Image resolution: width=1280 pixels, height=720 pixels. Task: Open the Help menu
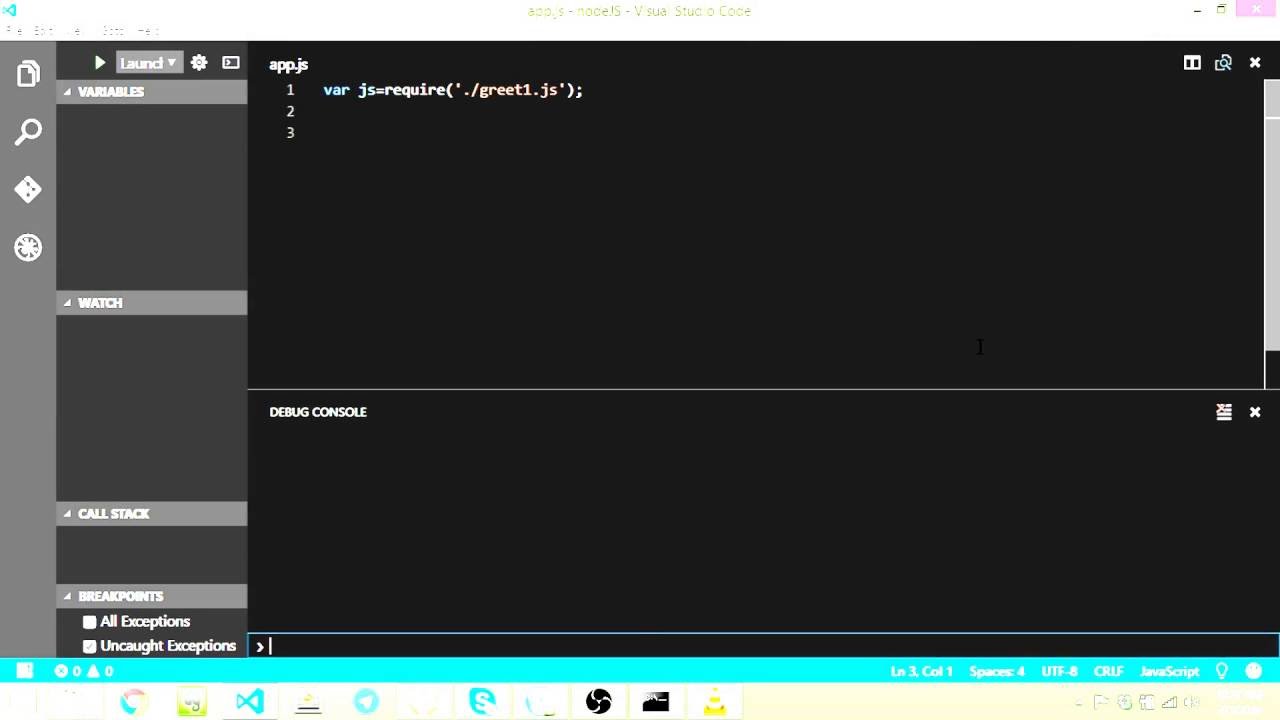(x=147, y=30)
